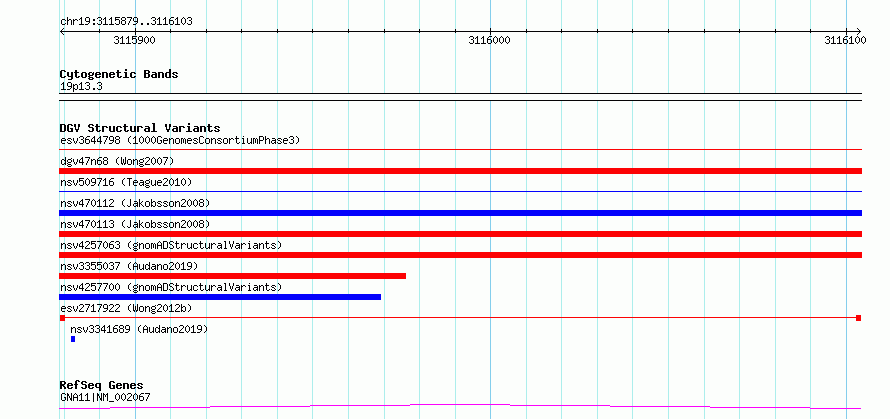Click the nsv4257063 (gnomADStructuralVariants) label
The height and width of the screenshot is (419, 890).
click(x=171, y=245)
